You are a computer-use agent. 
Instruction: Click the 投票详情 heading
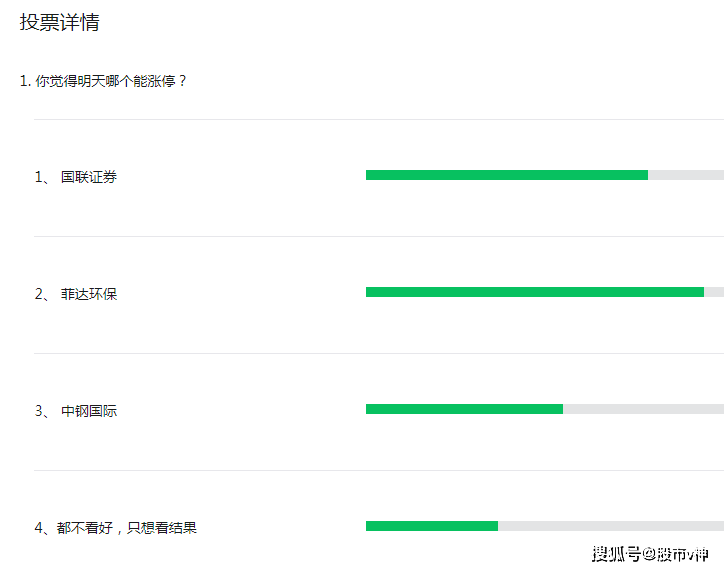[60, 22]
